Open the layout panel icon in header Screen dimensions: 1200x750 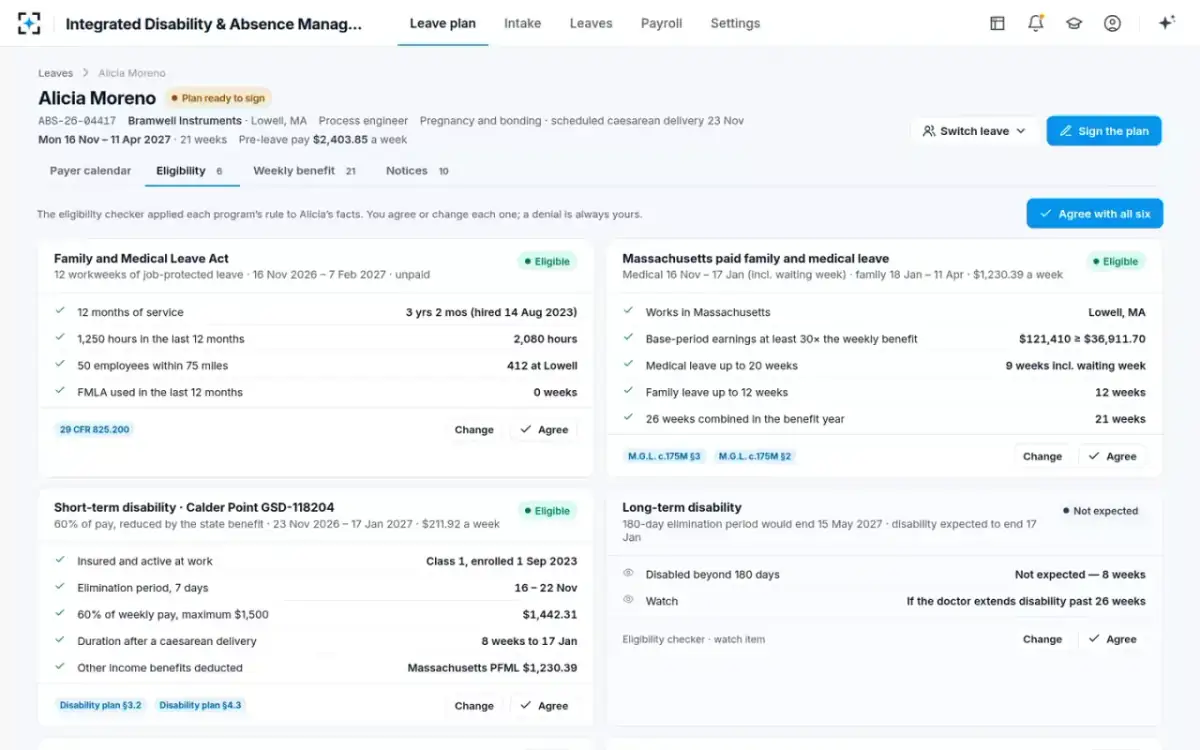click(x=997, y=23)
